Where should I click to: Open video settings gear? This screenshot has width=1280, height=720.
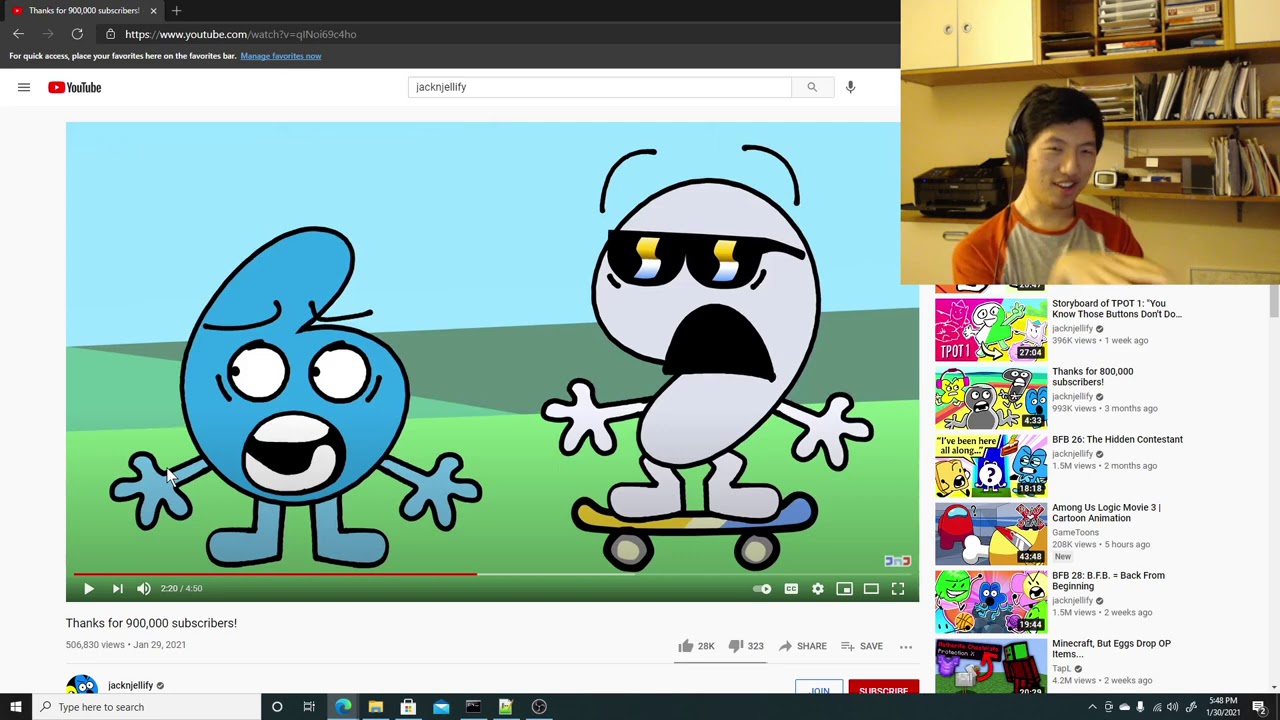[x=818, y=589]
